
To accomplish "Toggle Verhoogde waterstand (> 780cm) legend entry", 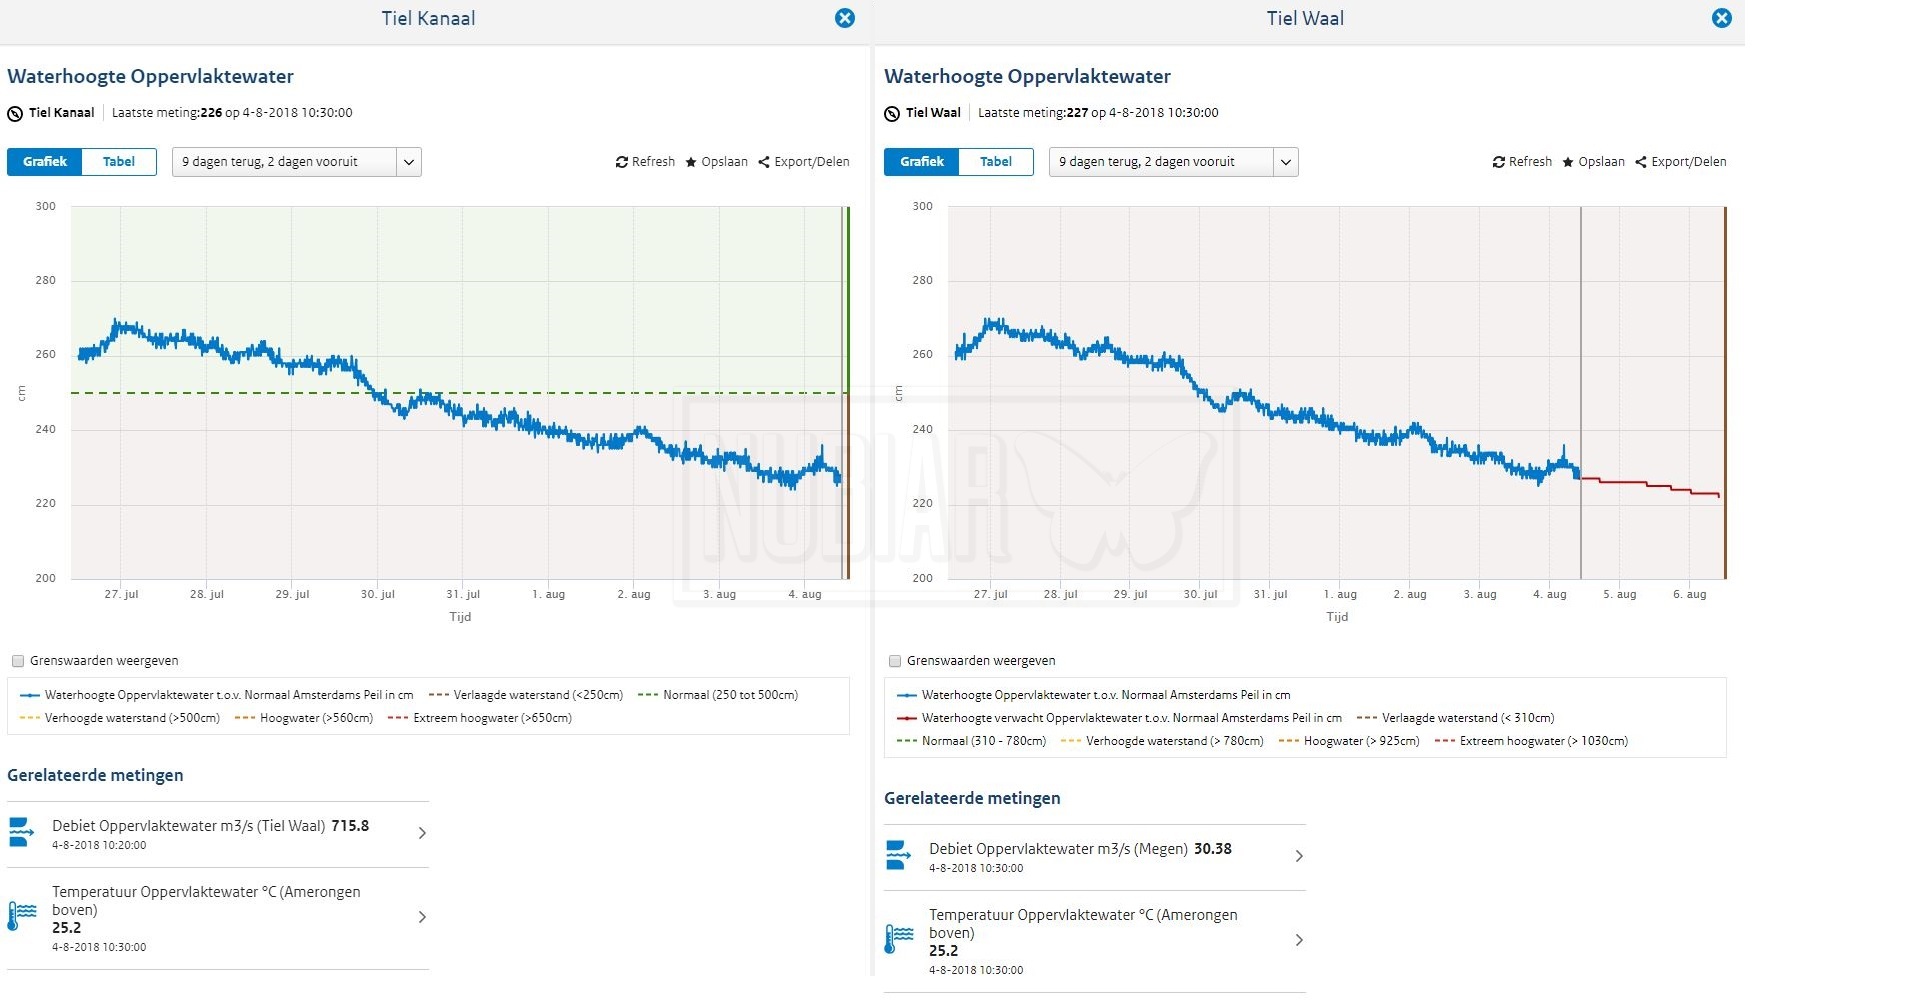I will tap(1162, 741).
